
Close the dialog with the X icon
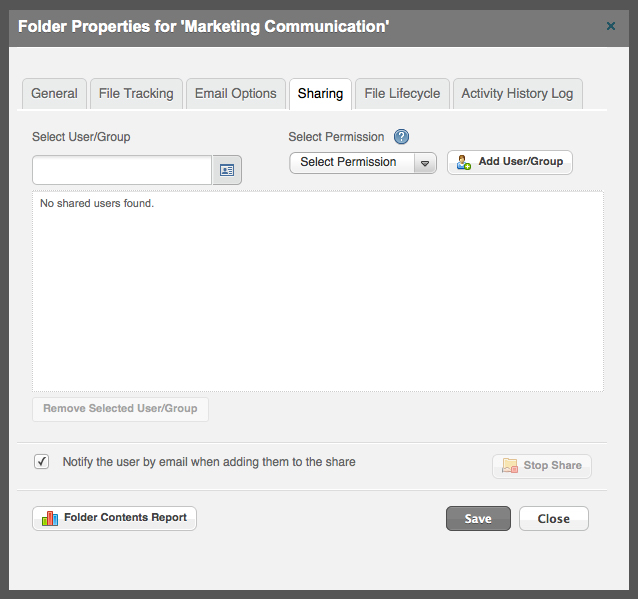click(x=611, y=26)
